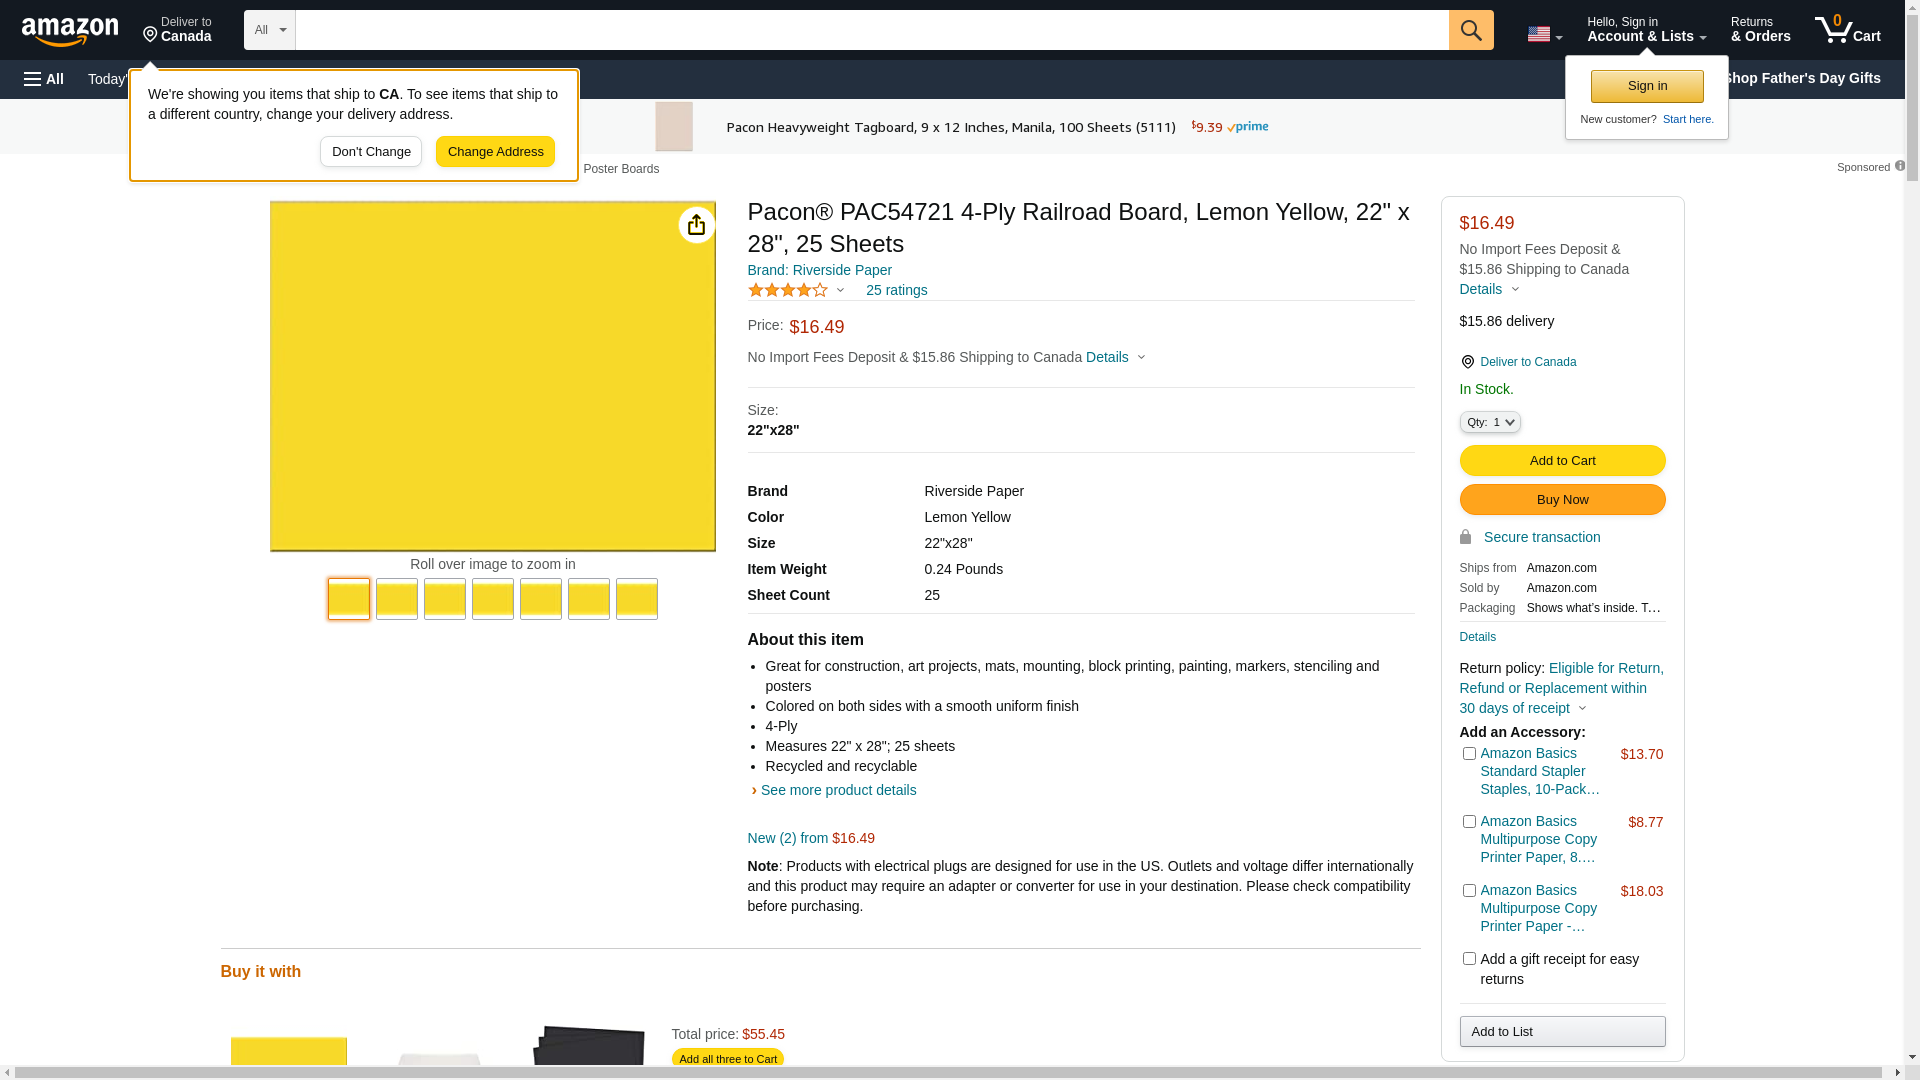Click the share icon on product image

point(696,225)
